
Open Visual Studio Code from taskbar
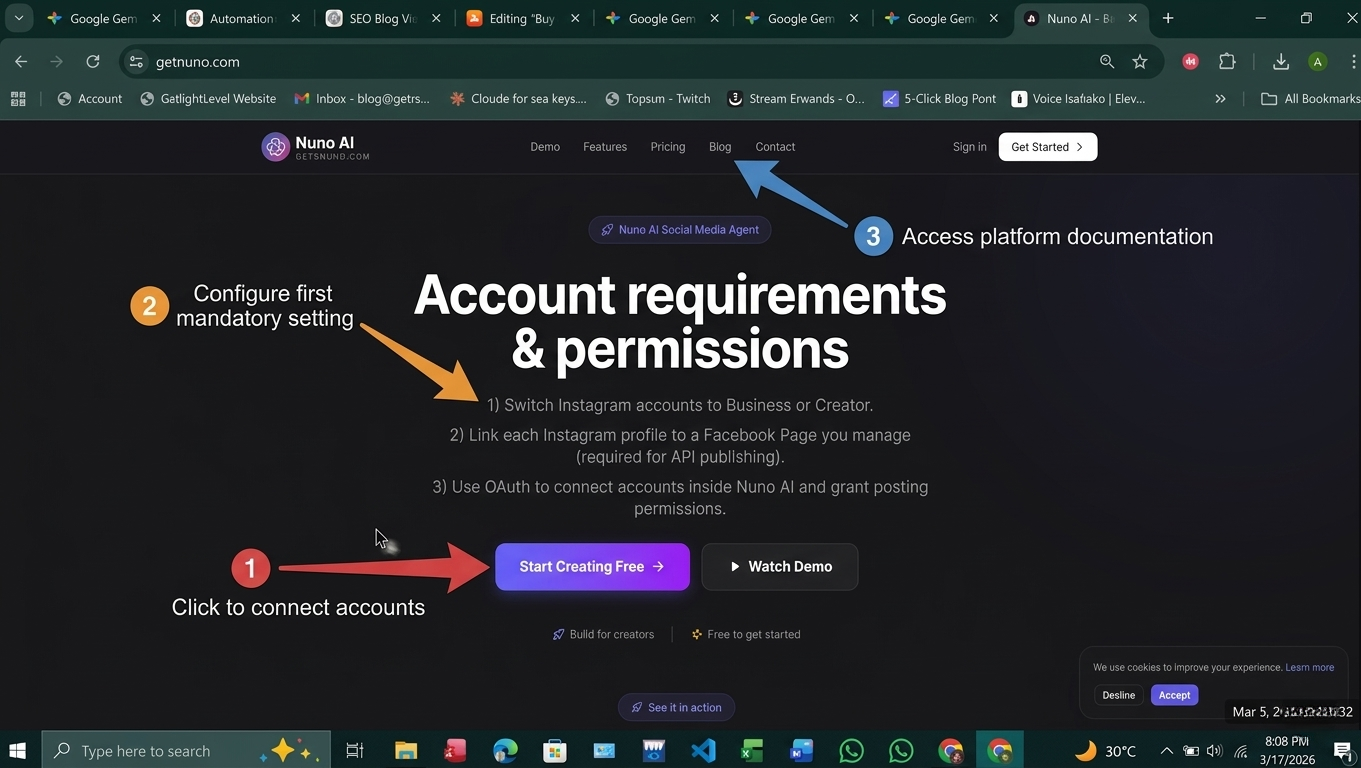pos(703,750)
